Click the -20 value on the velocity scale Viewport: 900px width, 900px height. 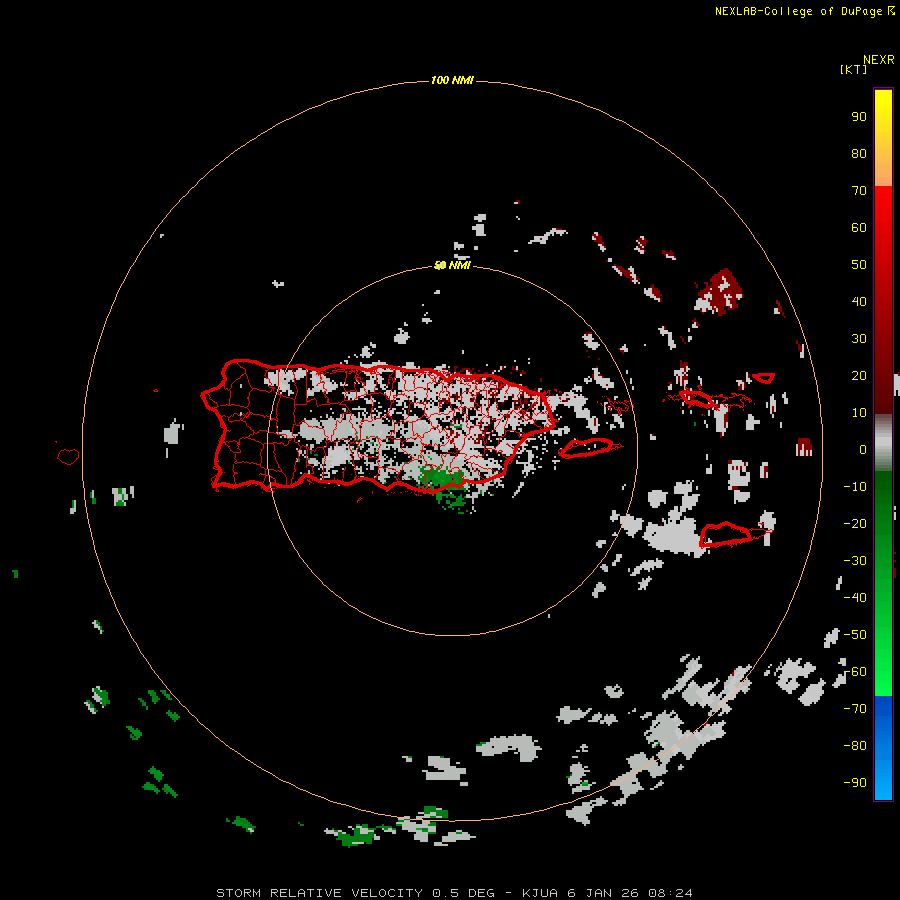point(855,524)
